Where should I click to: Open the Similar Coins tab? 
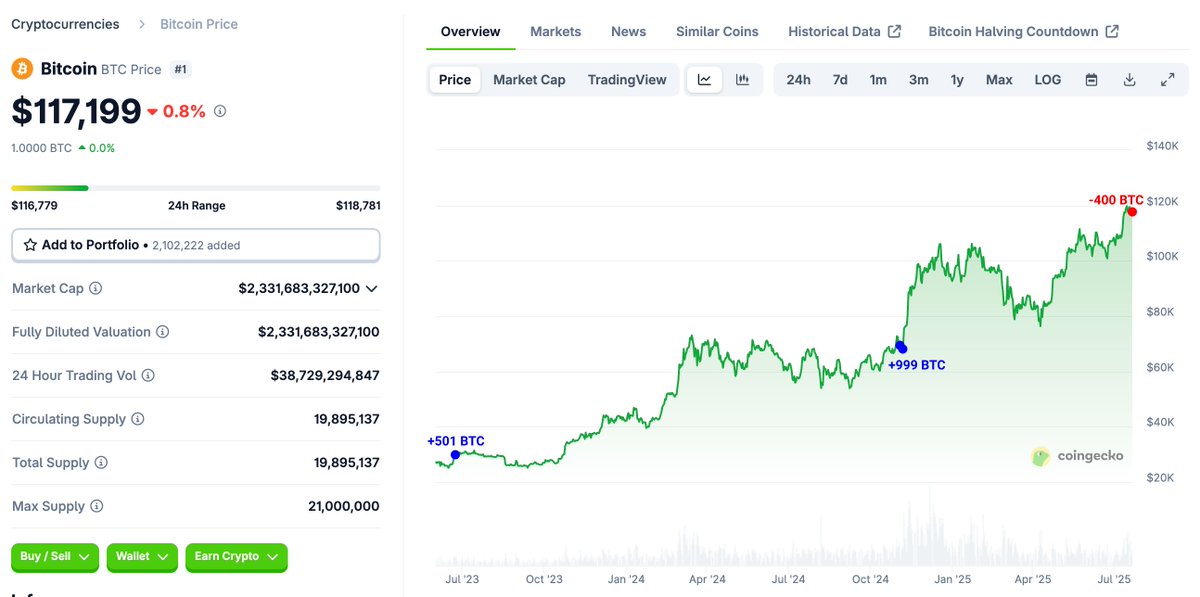(717, 32)
